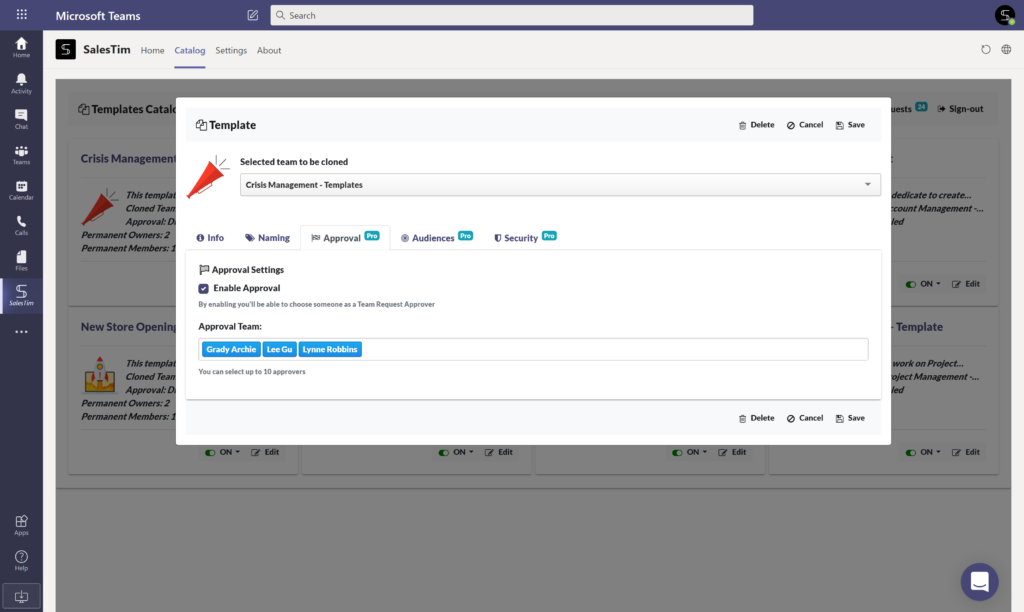The height and width of the screenshot is (612, 1024).
Task: Open the SalesTim Settings tab
Action: click(x=231, y=50)
